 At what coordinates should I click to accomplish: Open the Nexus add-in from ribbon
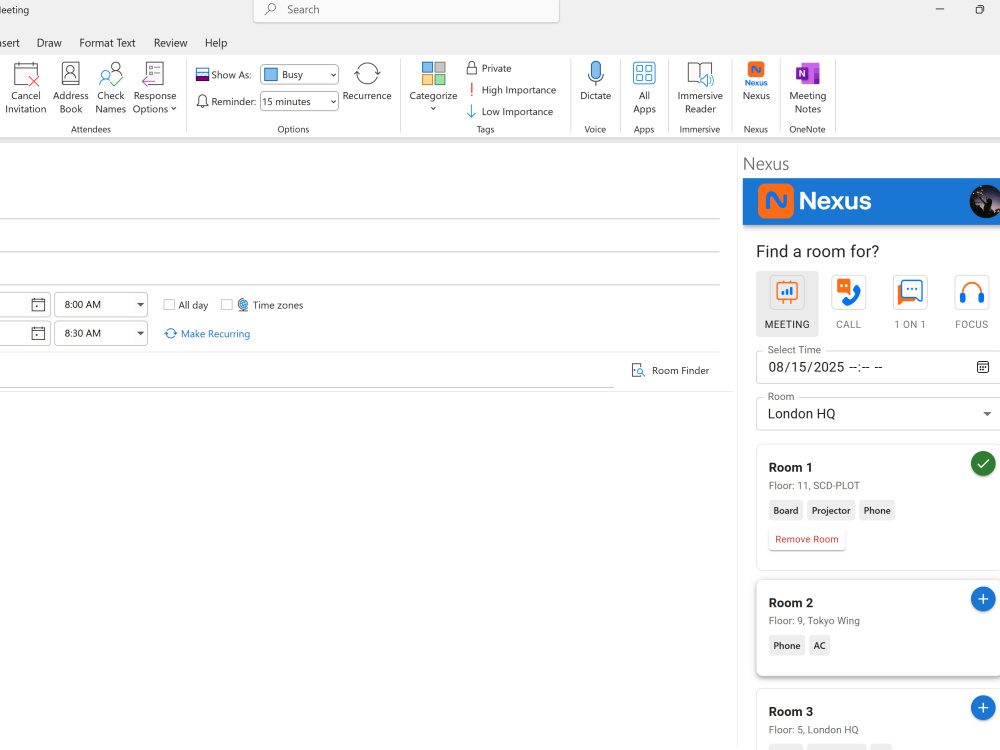(756, 82)
